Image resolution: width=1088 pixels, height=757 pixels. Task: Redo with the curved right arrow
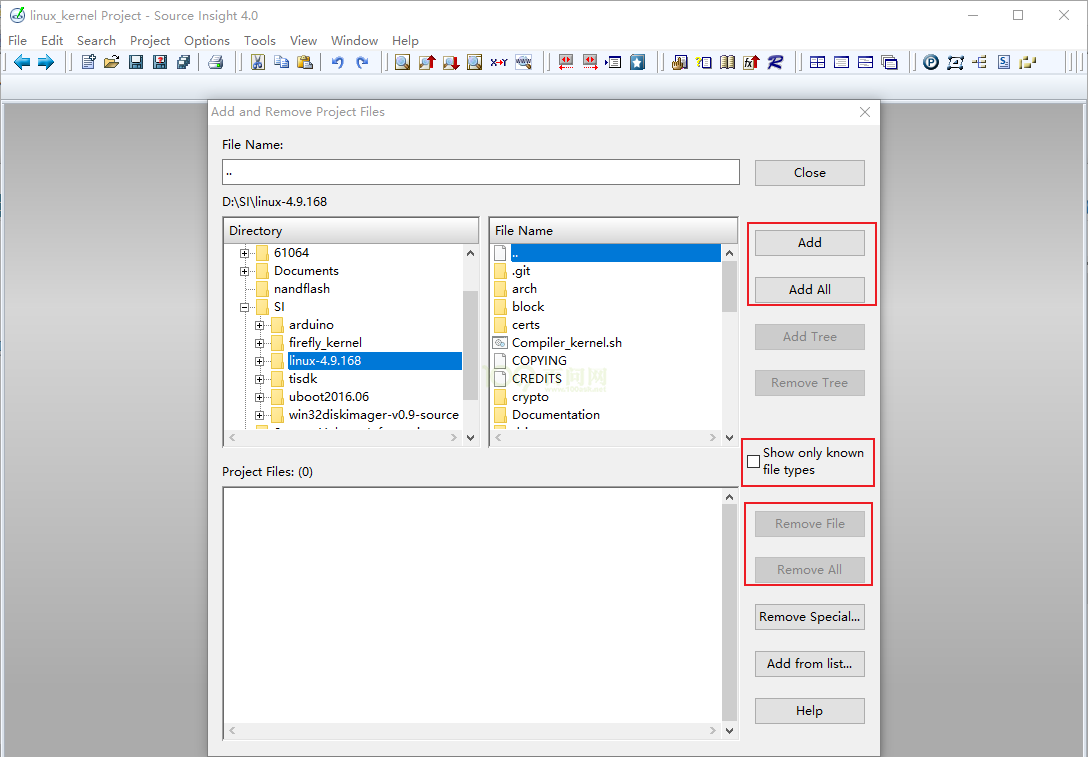(362, 62)
